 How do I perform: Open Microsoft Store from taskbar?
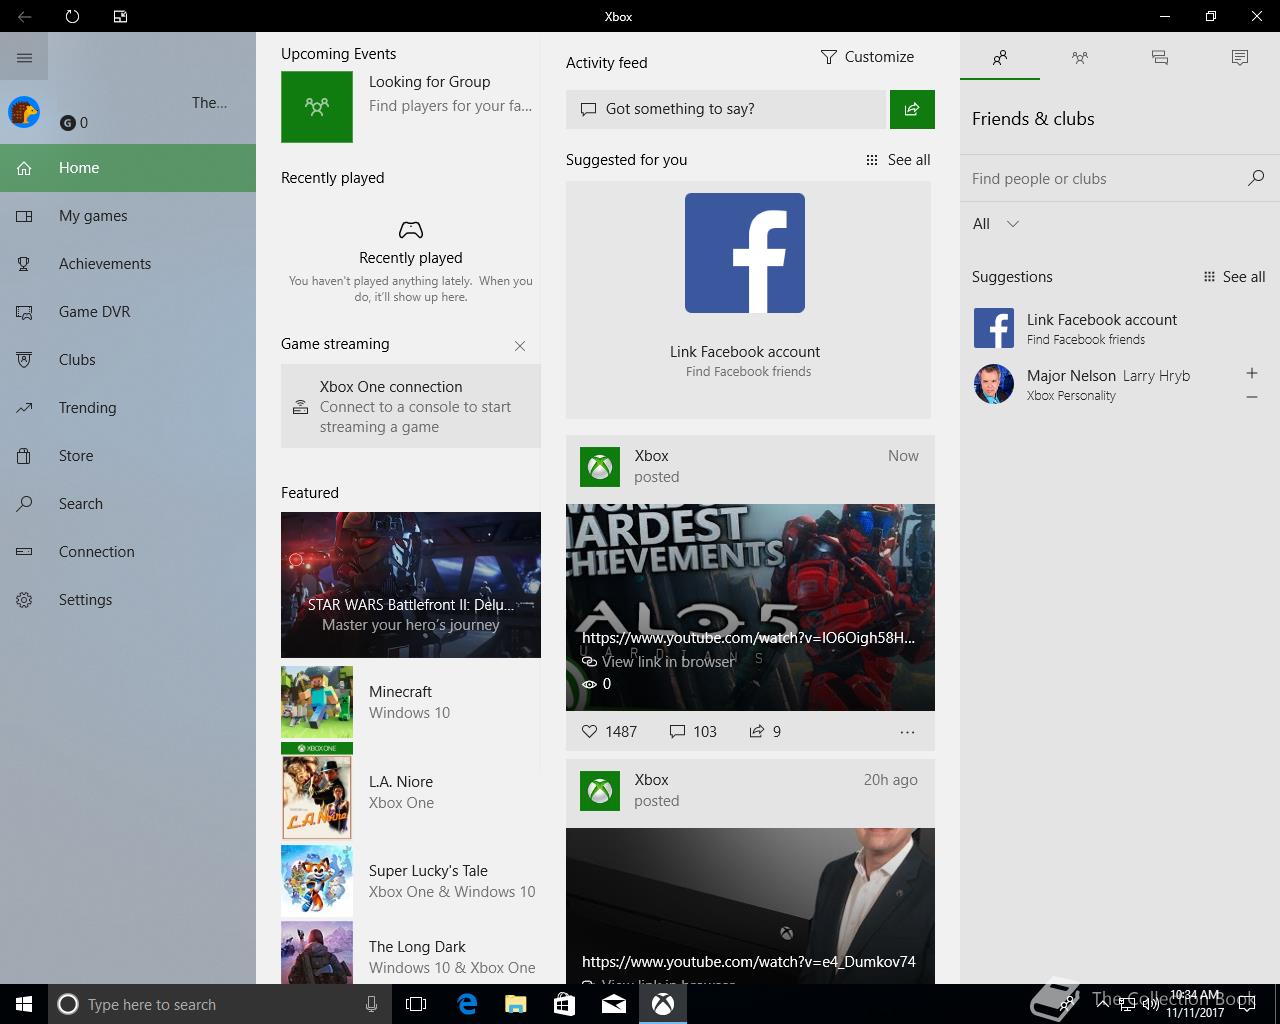click(x=564, y=1004)
